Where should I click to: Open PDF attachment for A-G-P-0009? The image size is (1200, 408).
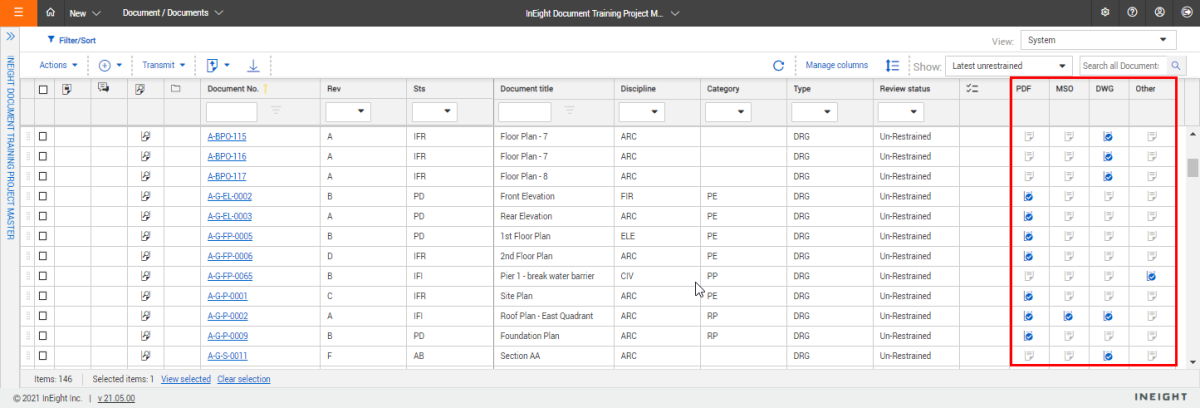[1027, 336]
